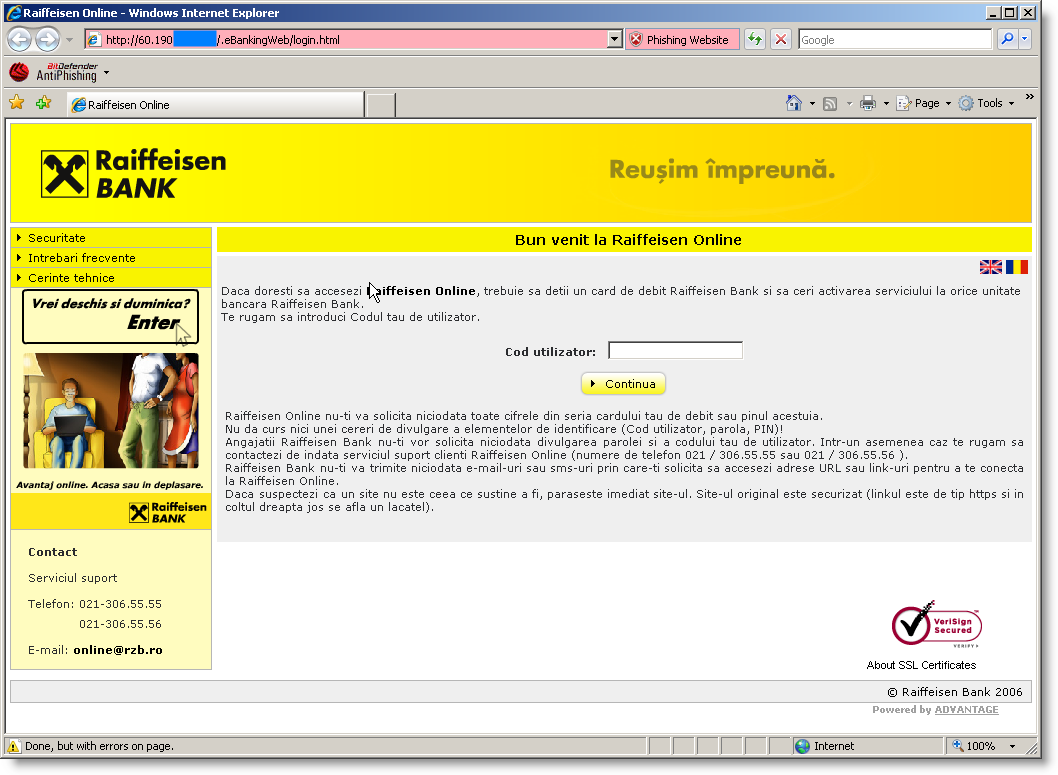
Task: Click the status bar warning error icon
Action: click(x=13, y=746)
